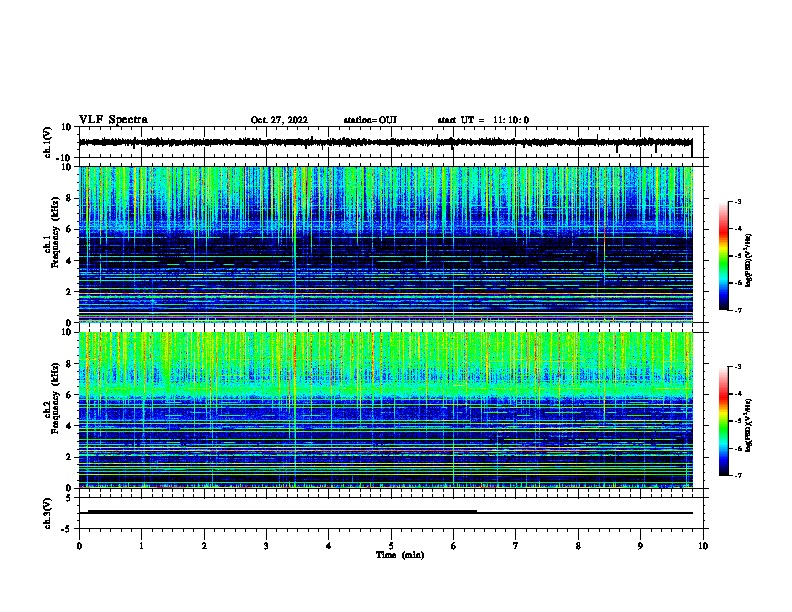The width and height of the screenshot is (792, 612).
Task: Click time axis tick label "8"
Action: 578,546
